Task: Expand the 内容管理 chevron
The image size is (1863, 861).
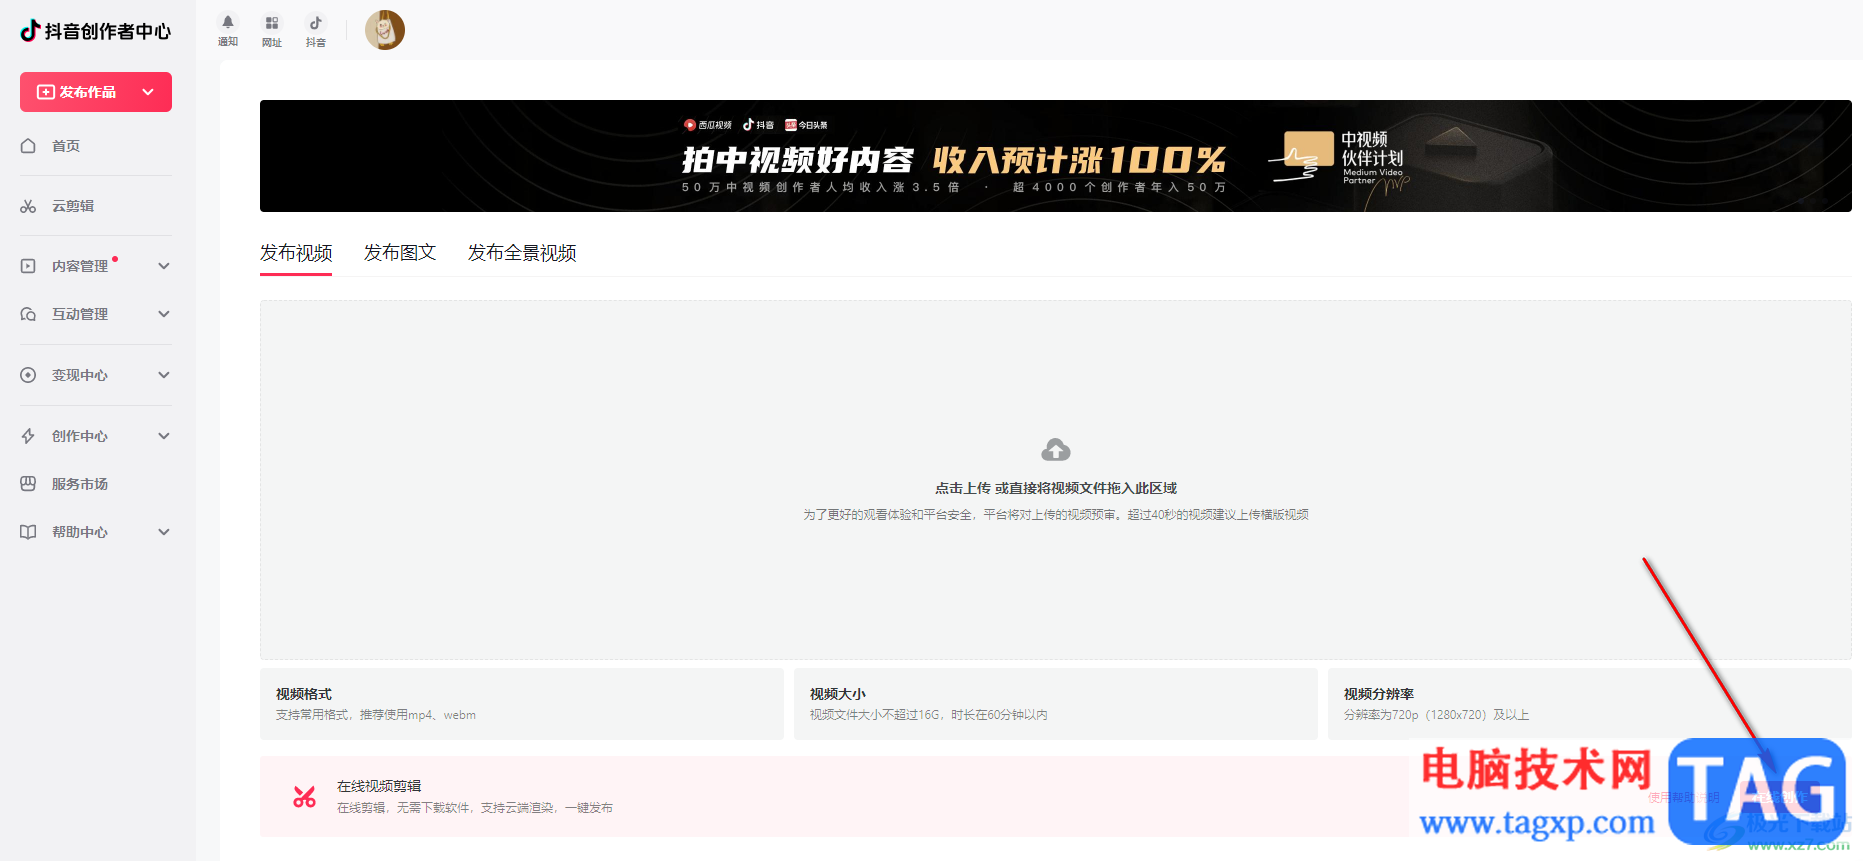Action: click(x=164, y=266)
